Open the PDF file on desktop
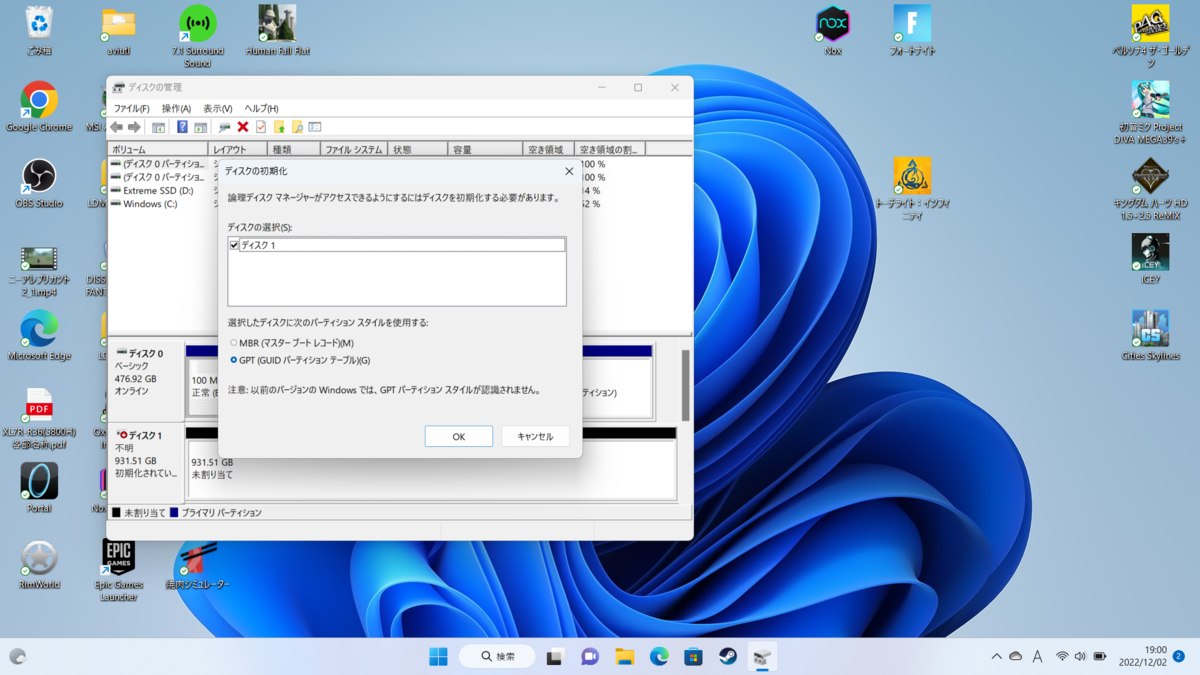Image resolution: width=1200 pixels, height=675 pixels. coord(39,418)
